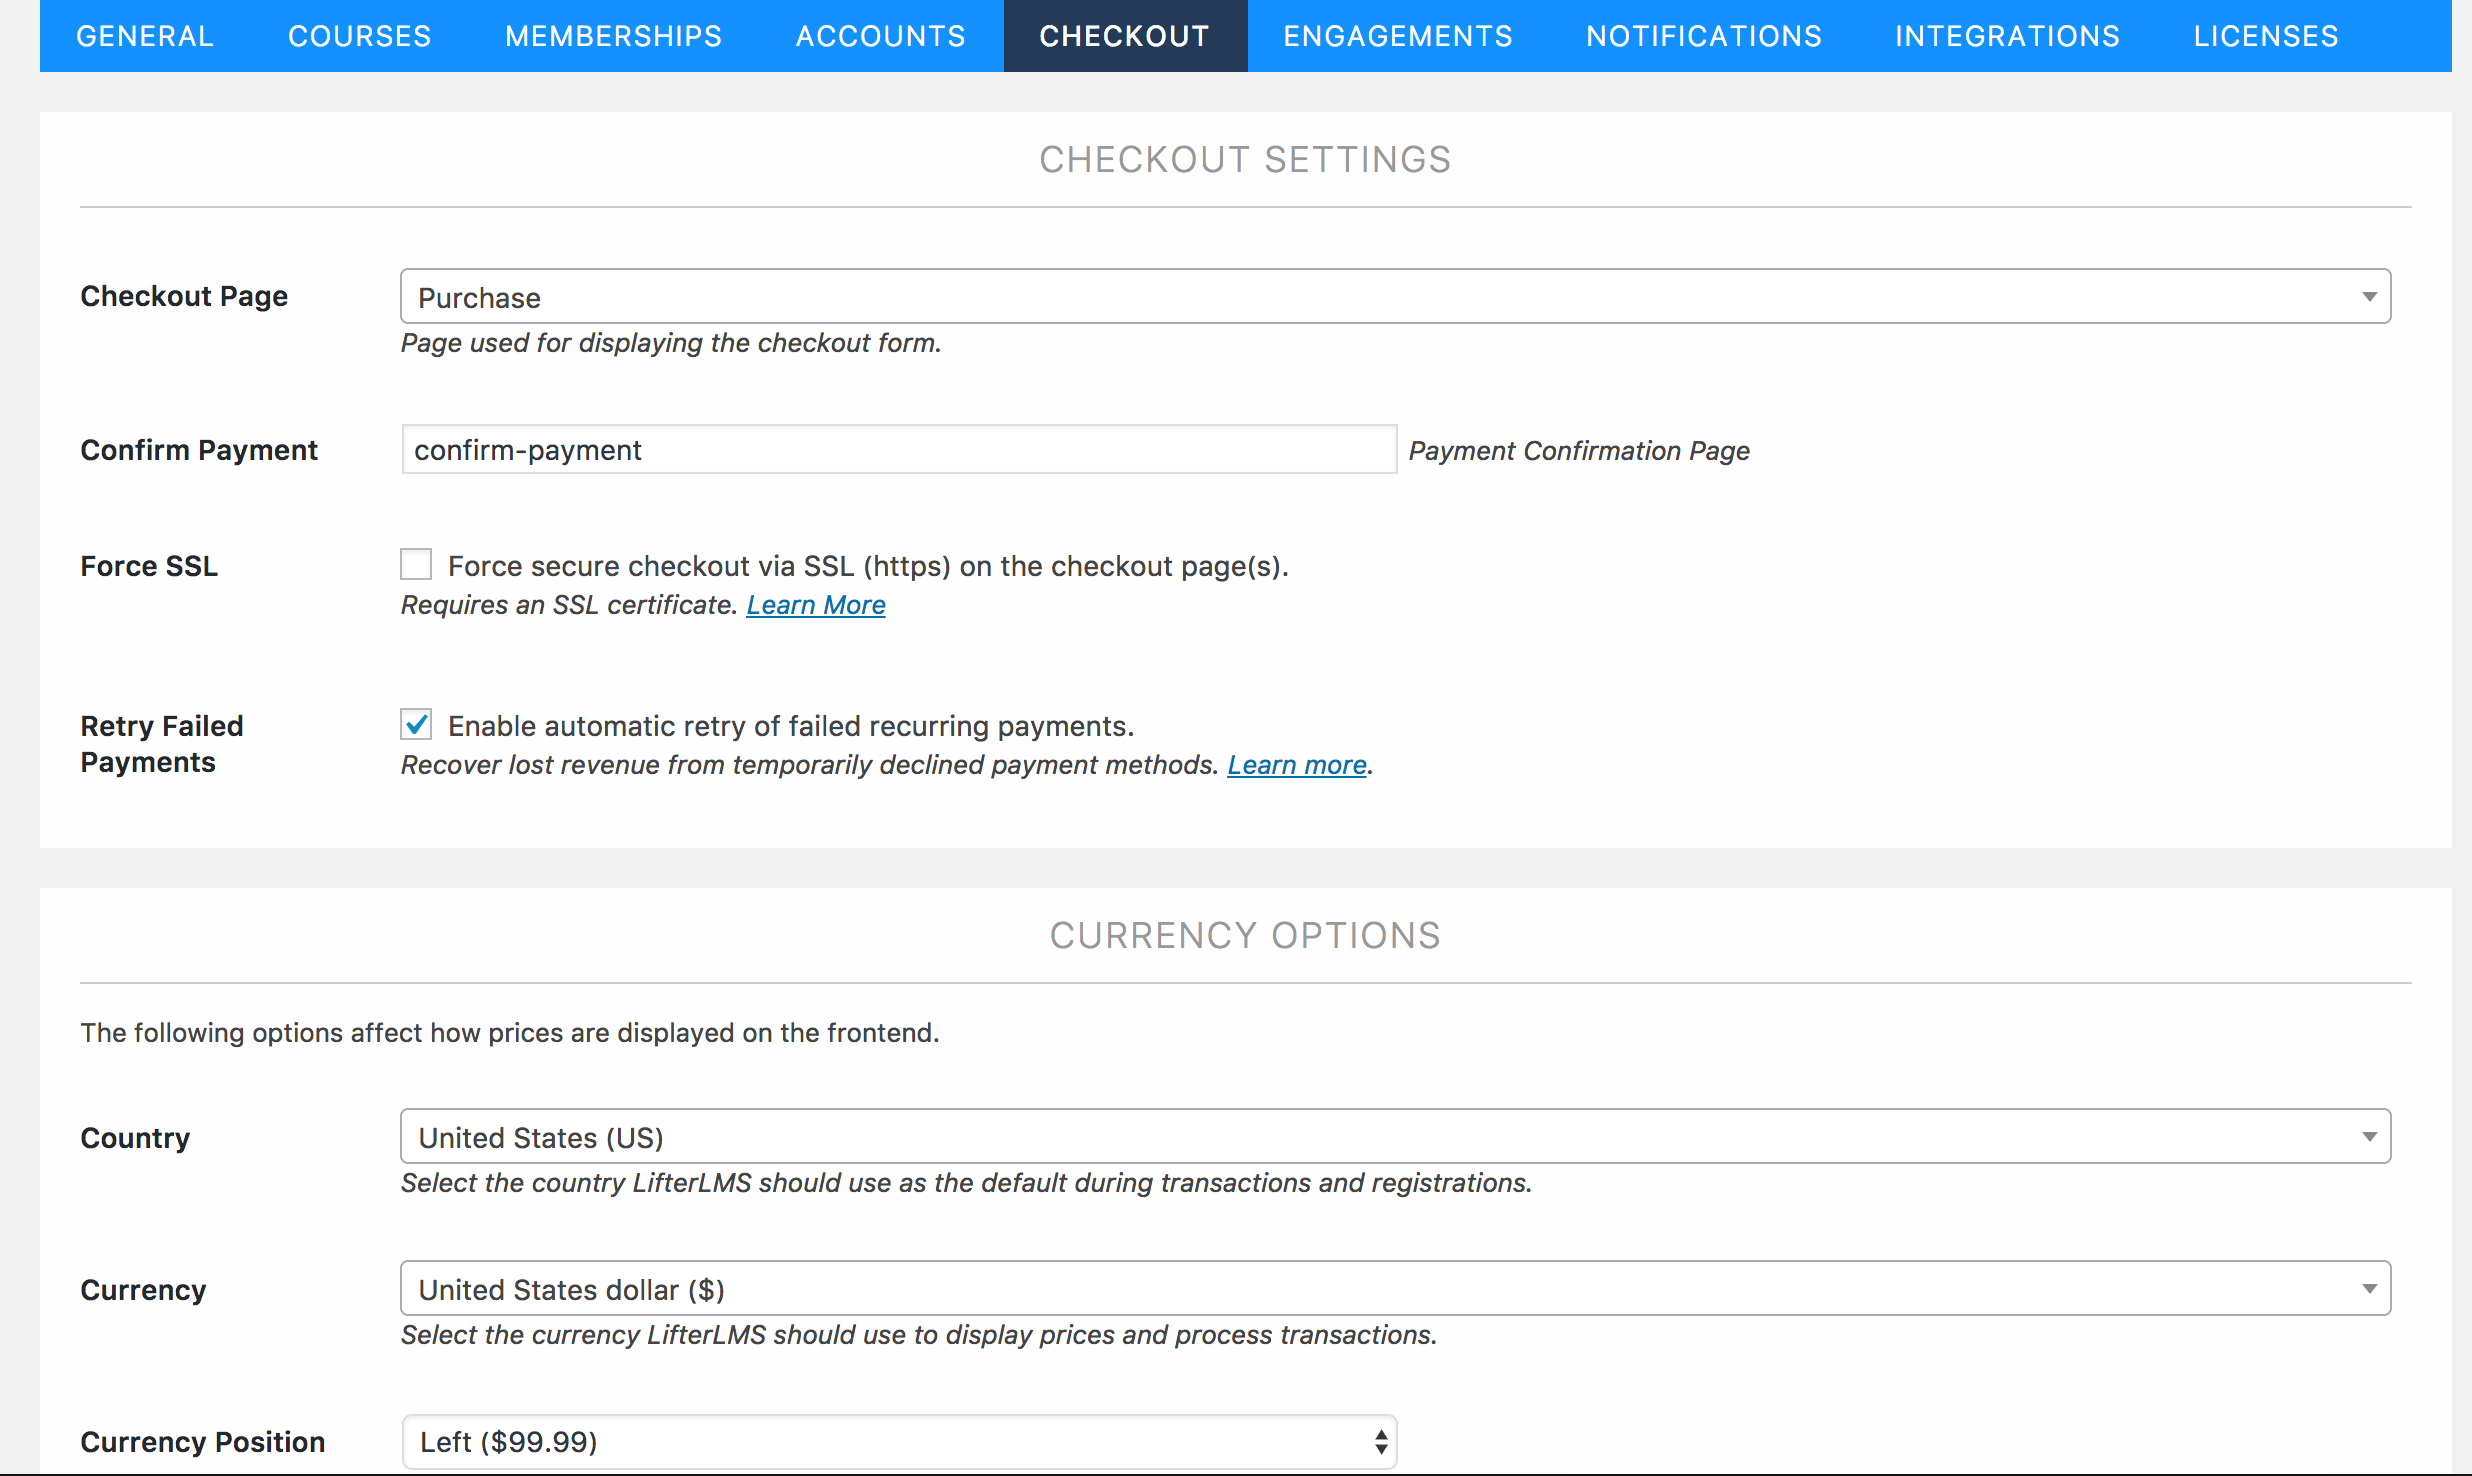Click the confirm-payment input field

pyautogui.click(x=897, y=450)
